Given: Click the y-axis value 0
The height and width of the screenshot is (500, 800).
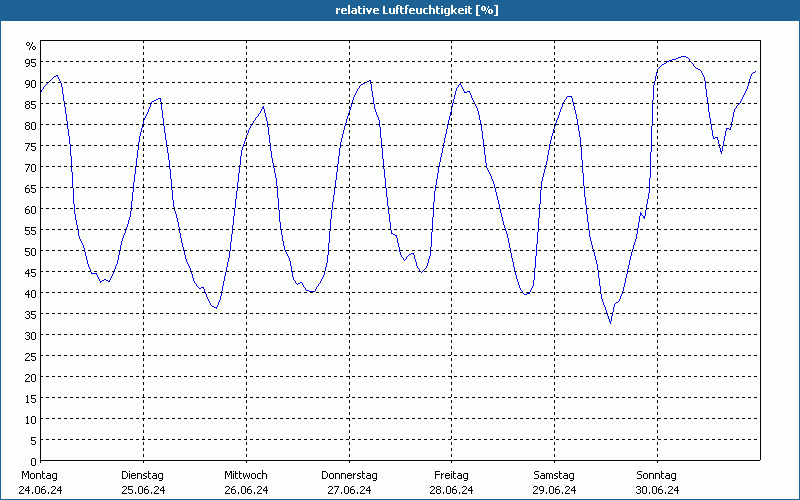Looking at the screenshot, I should click(34, 462).
